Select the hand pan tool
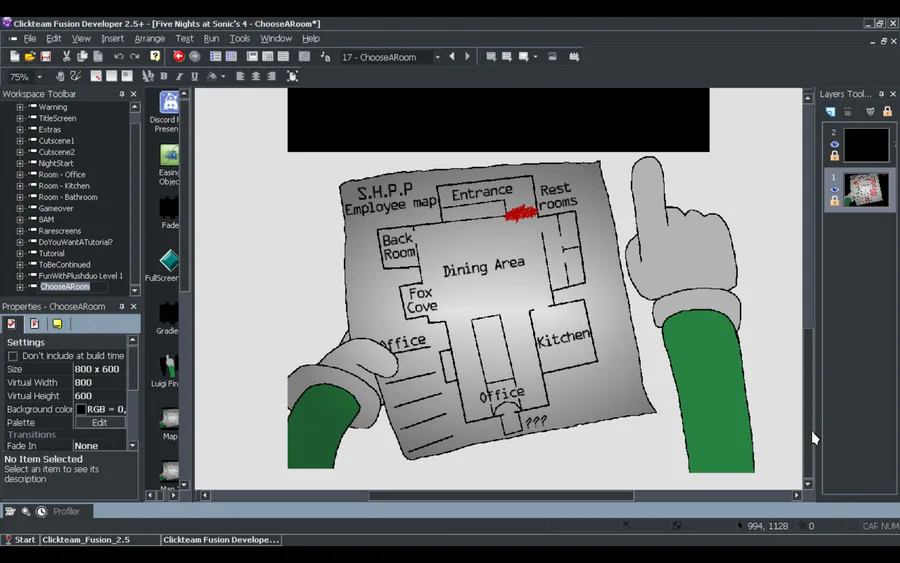The width and height of the screenshot is (900, 563). pos(60,76)
